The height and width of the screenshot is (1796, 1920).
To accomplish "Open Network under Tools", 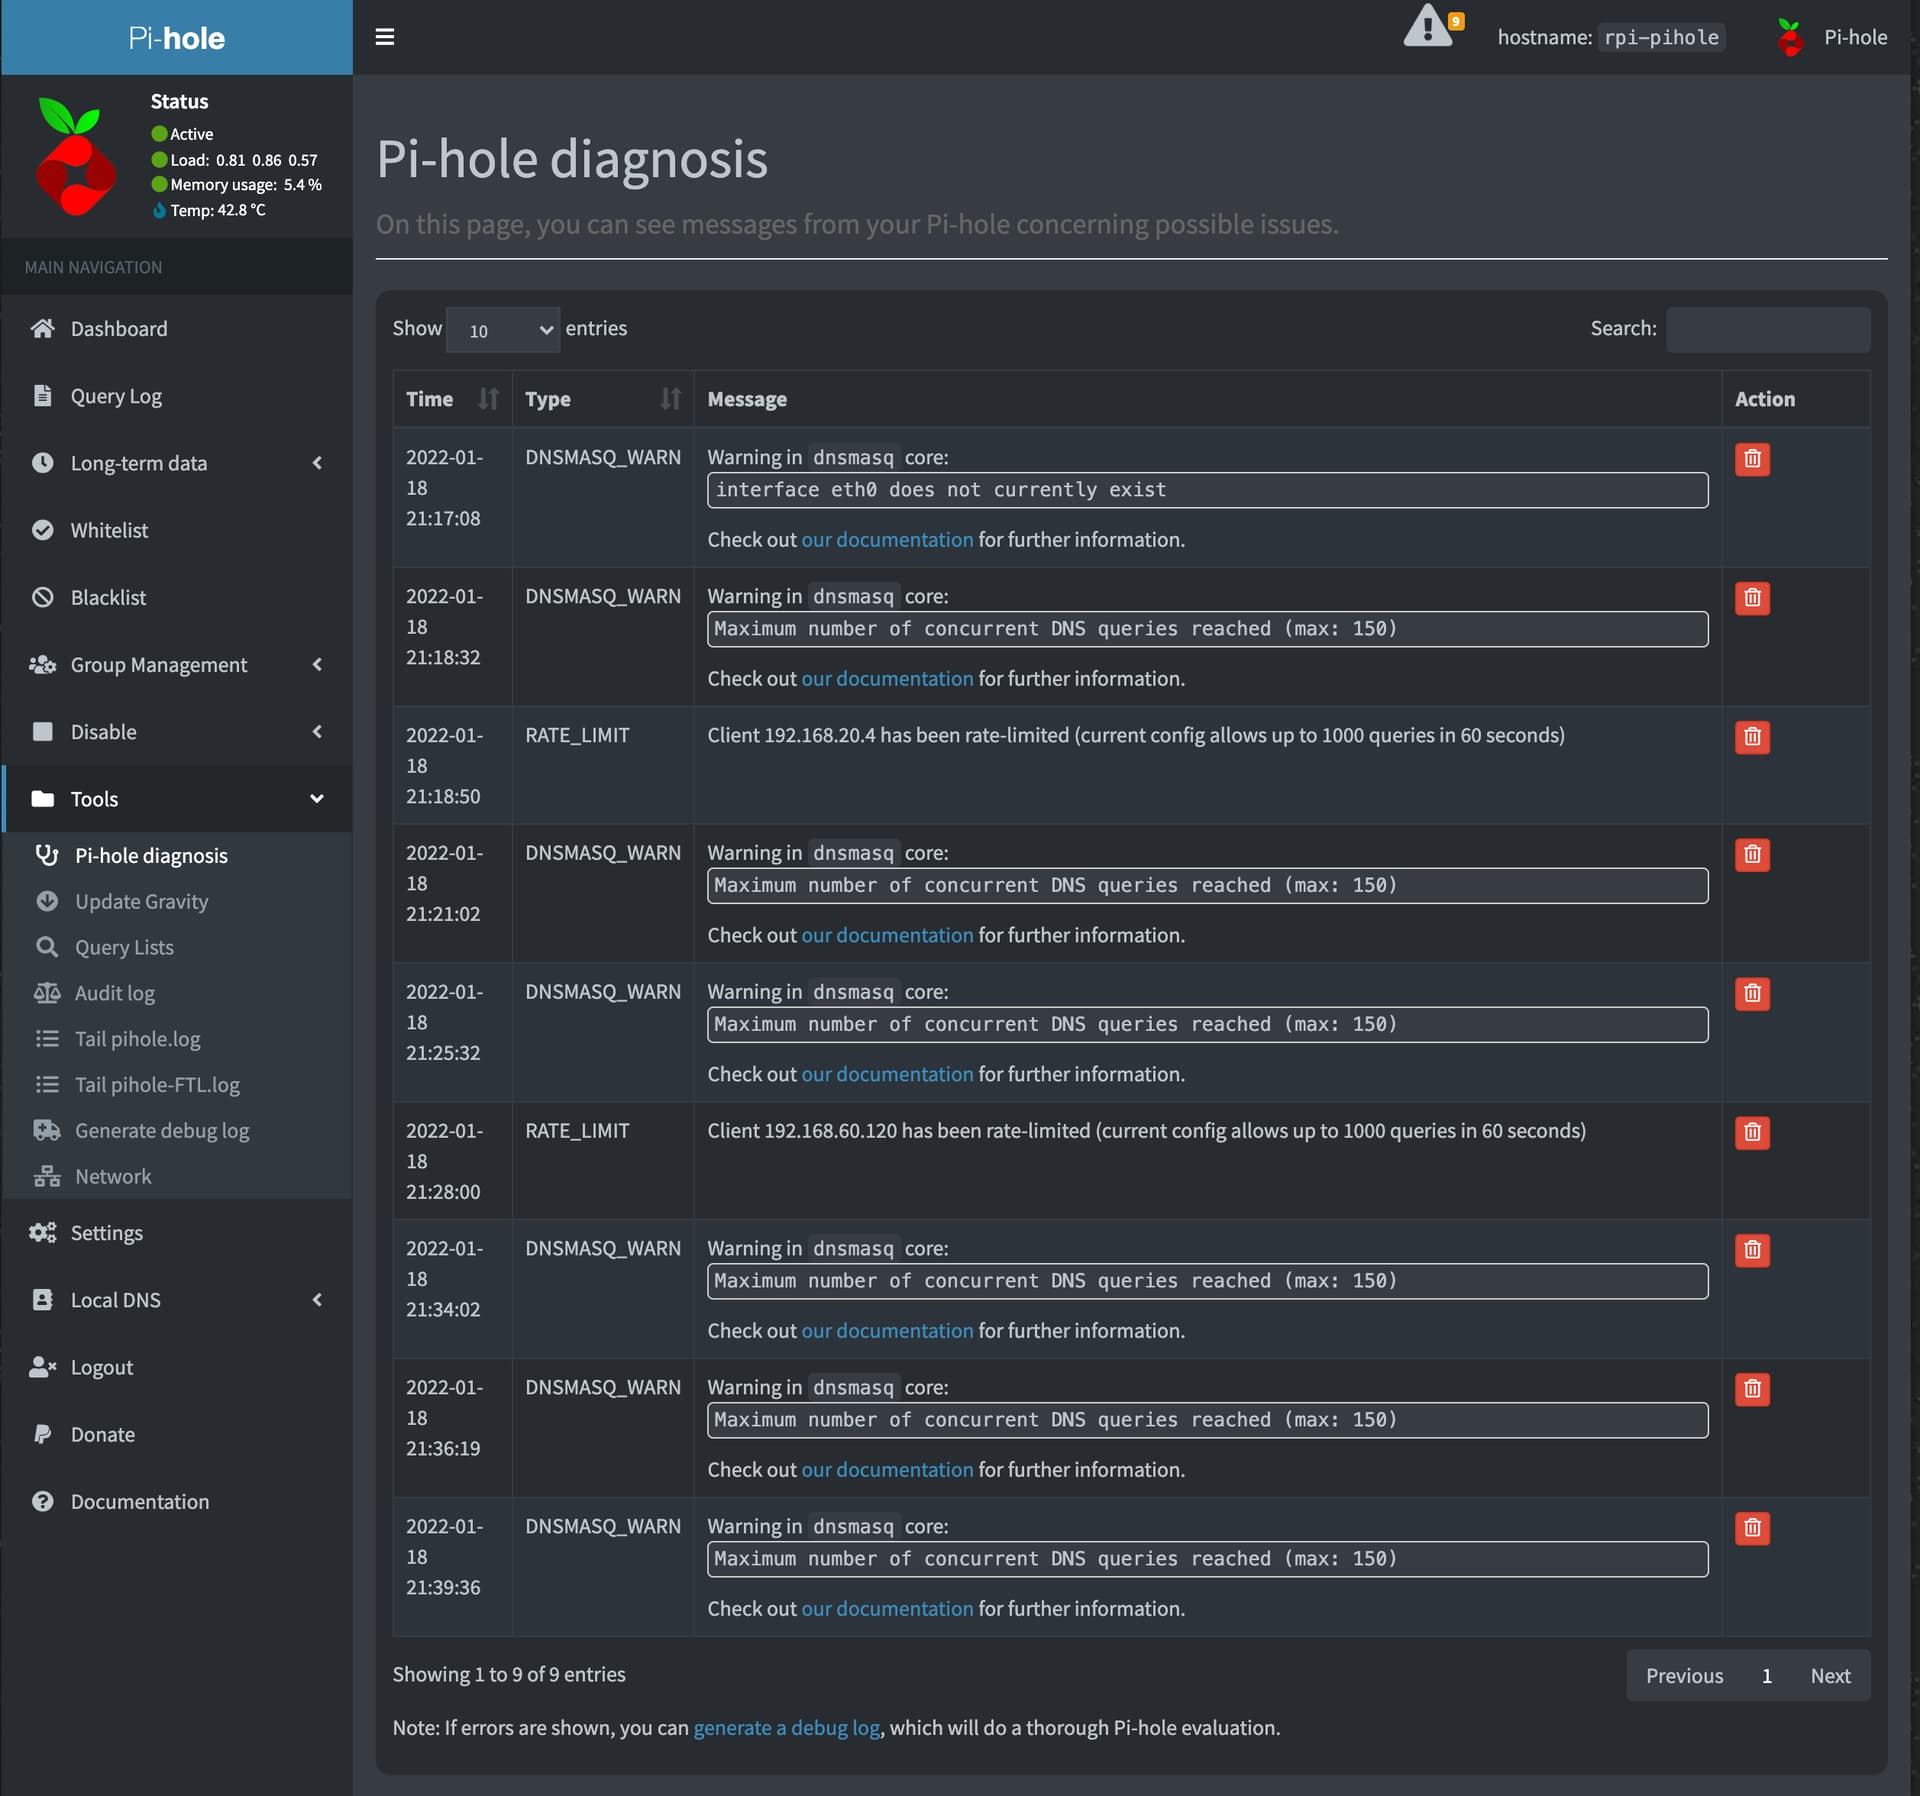I will 177,1176.
